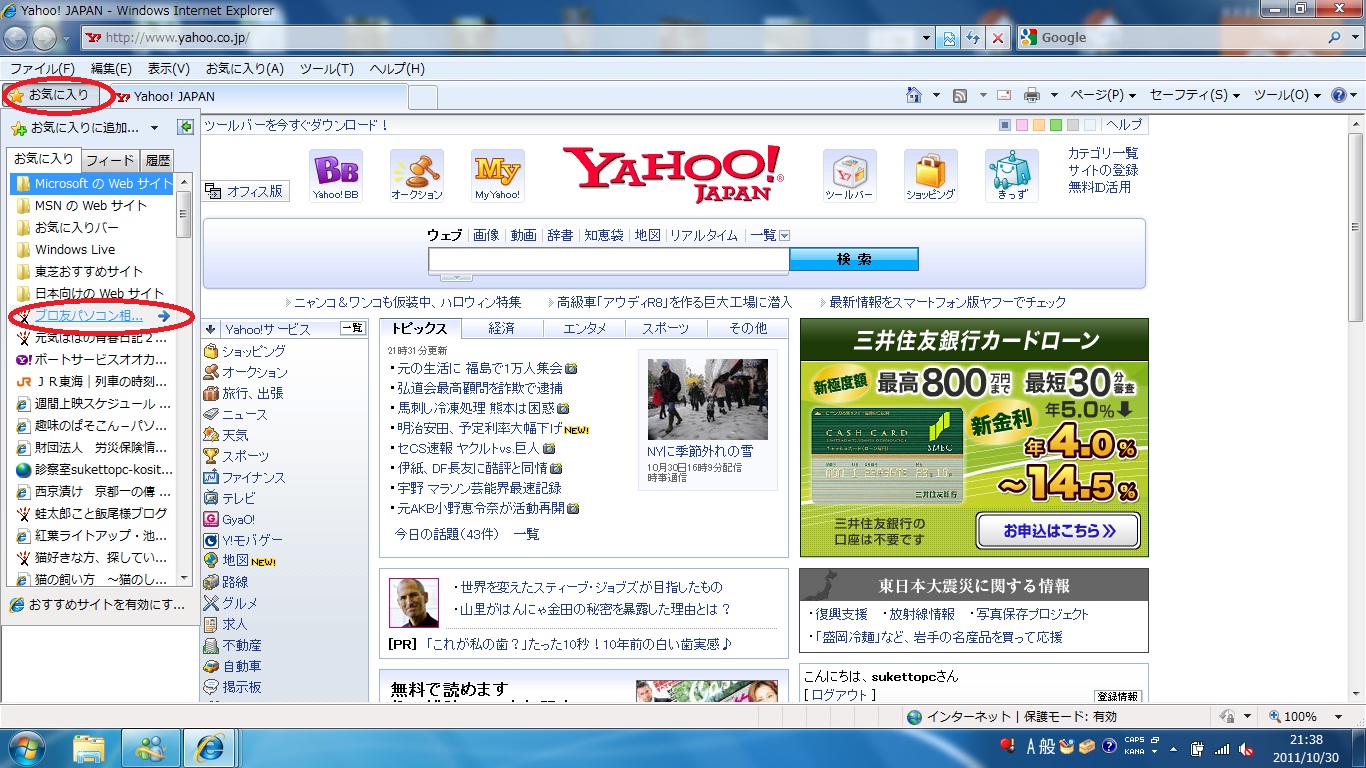Open Windows Live Messenger icon in taskbar

pyautogui.click(x=150, y=747)
